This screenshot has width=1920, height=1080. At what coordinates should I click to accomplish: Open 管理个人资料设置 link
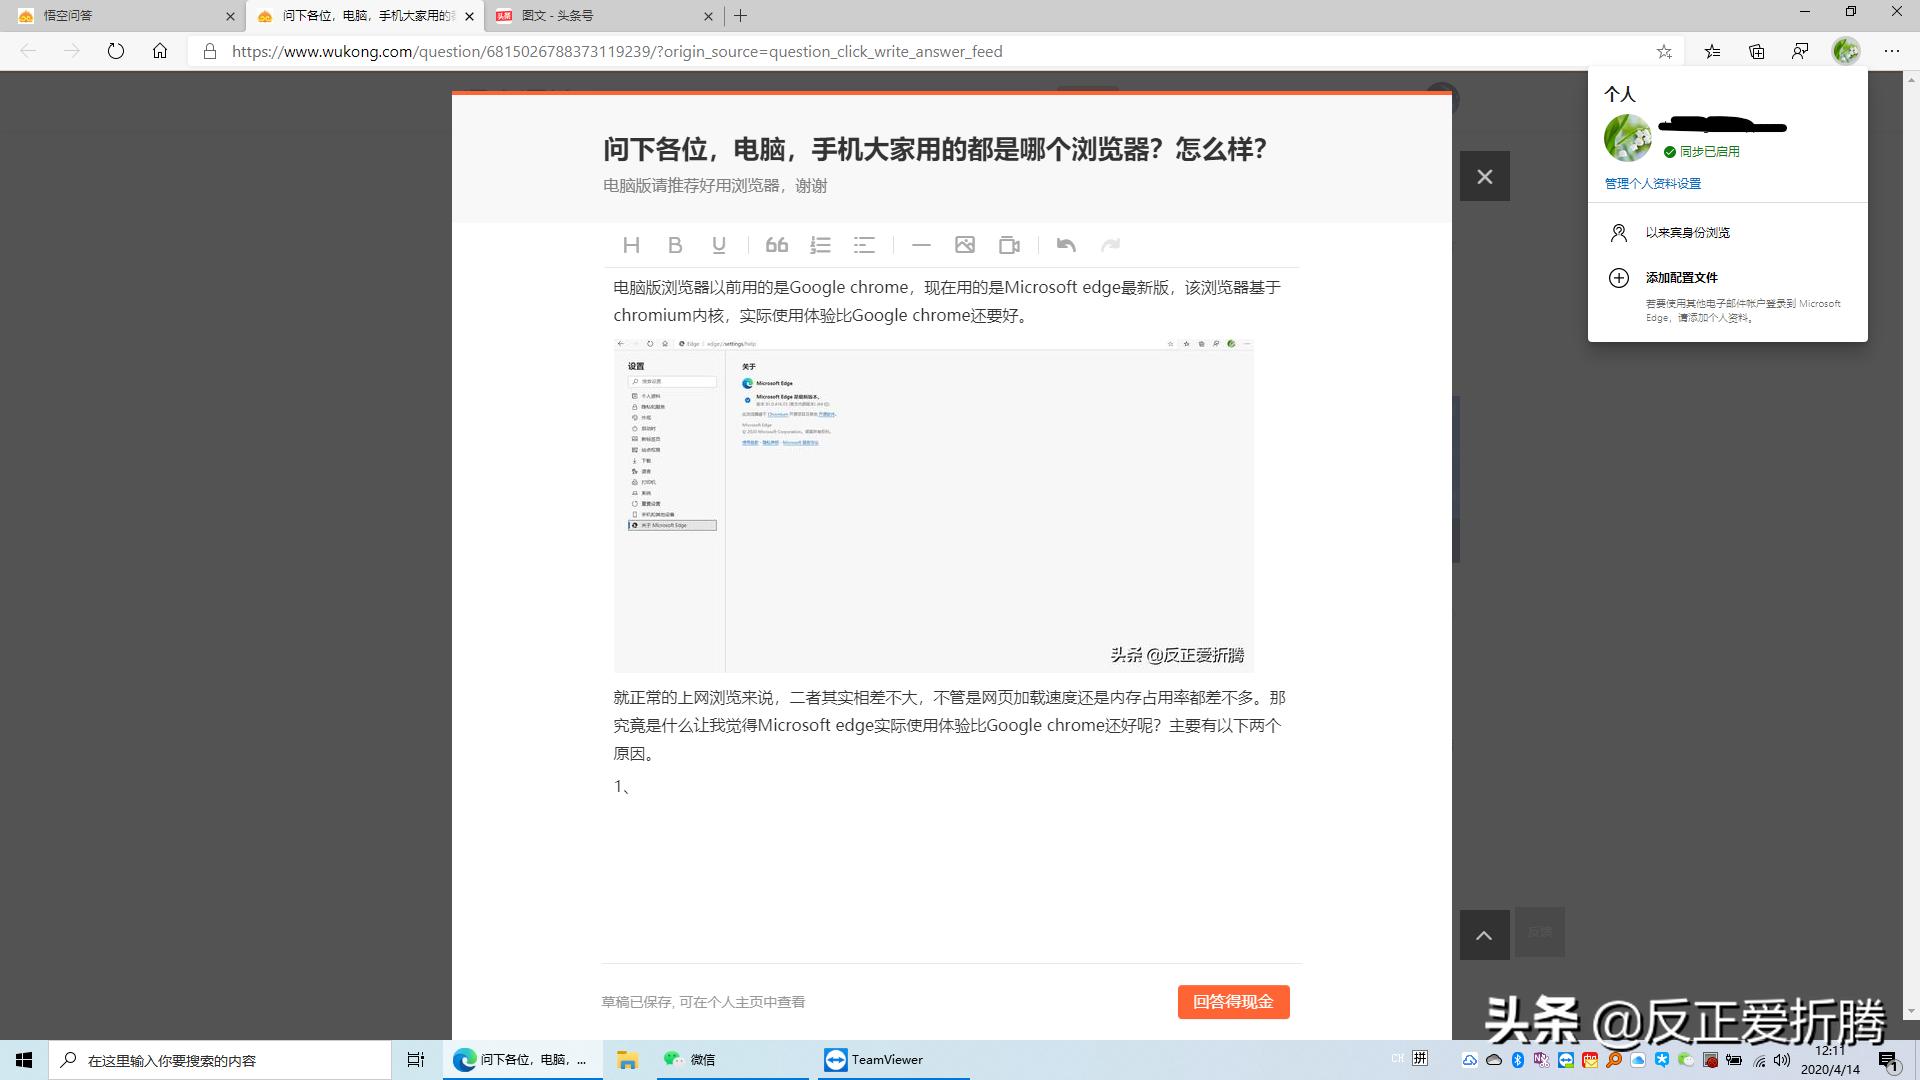[1652, 184]
